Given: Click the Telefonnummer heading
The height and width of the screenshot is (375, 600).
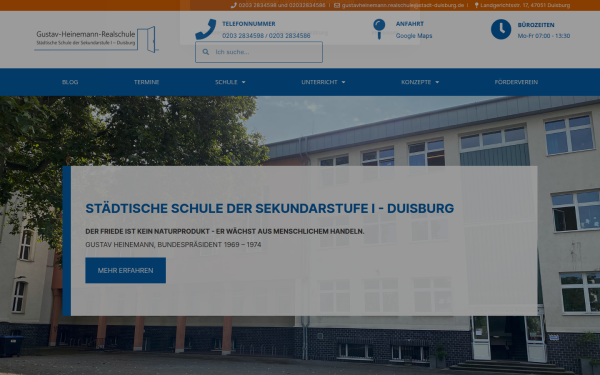Looking at the screenshot, I should pos(249,24).
